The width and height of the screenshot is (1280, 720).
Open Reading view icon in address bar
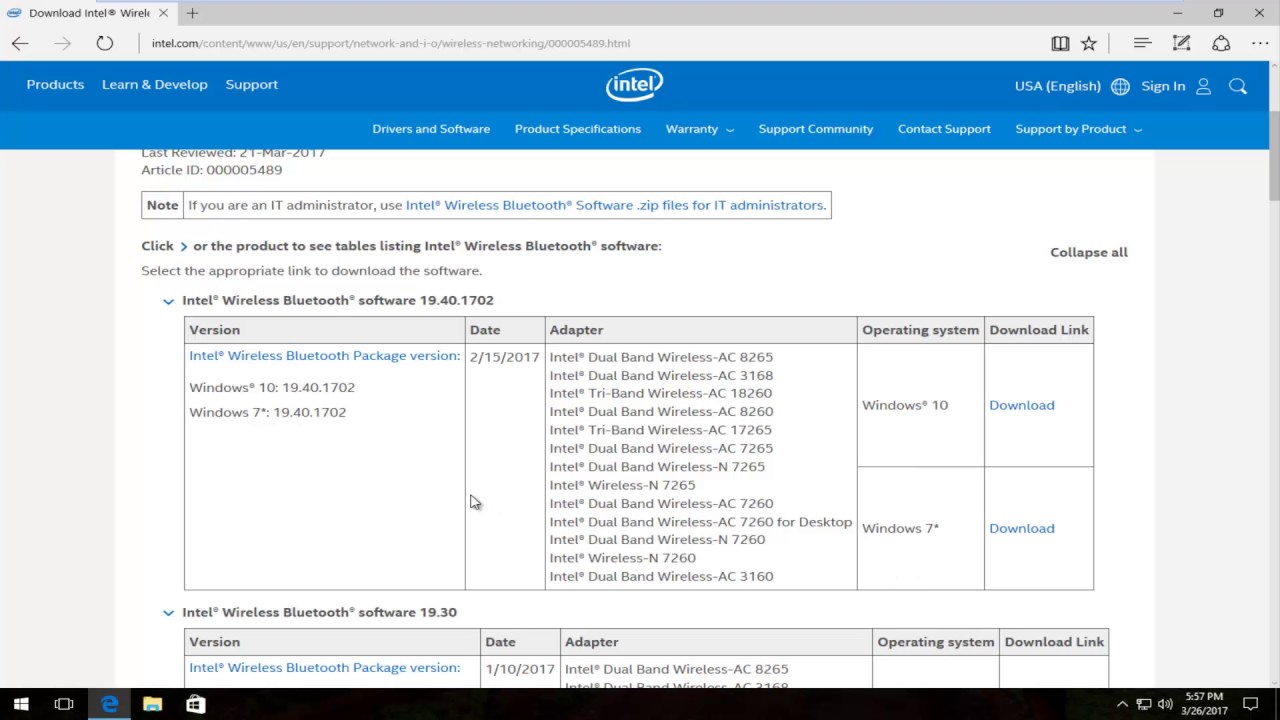click(x=1060, y=43)
